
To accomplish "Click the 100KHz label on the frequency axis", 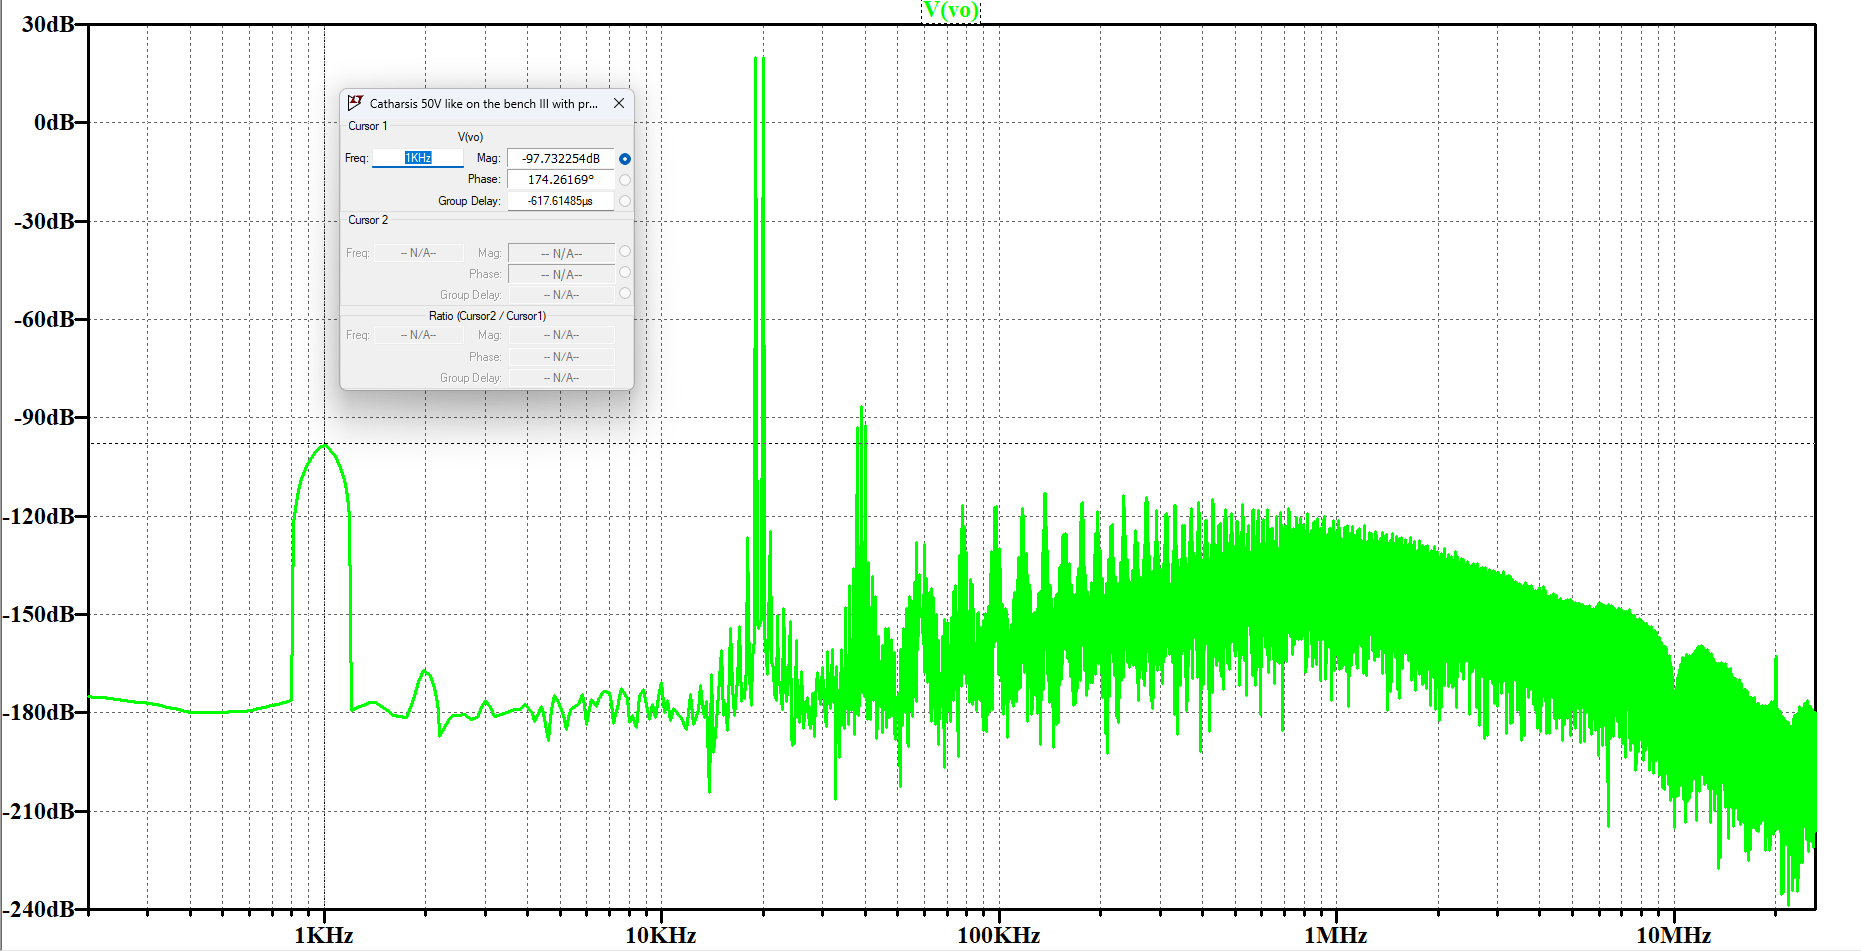I will click(998, 935).
